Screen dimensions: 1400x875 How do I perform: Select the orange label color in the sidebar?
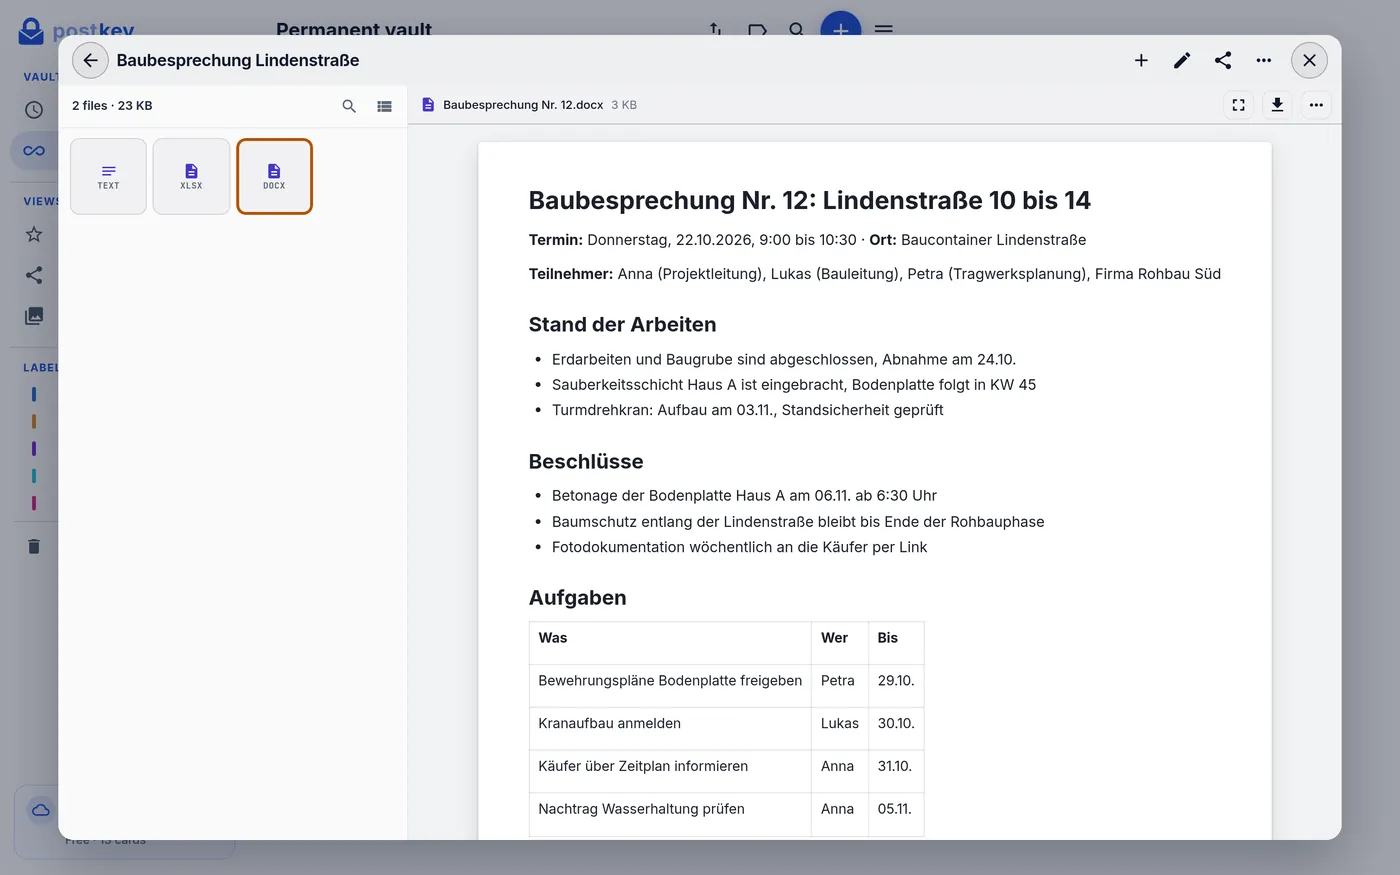[x=34, y=421]
